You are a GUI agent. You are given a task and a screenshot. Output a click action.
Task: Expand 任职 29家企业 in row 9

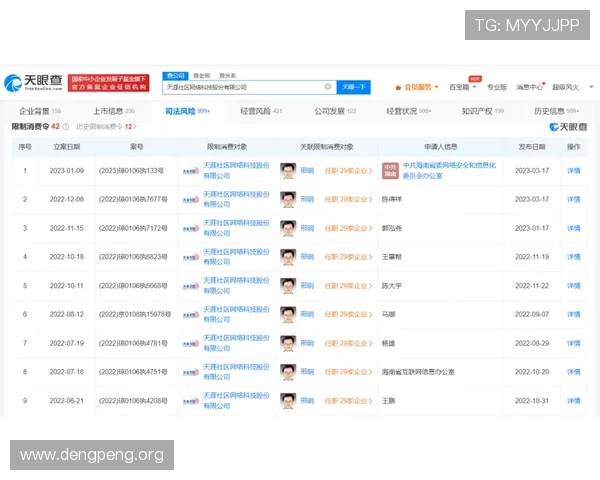[348, 401]
